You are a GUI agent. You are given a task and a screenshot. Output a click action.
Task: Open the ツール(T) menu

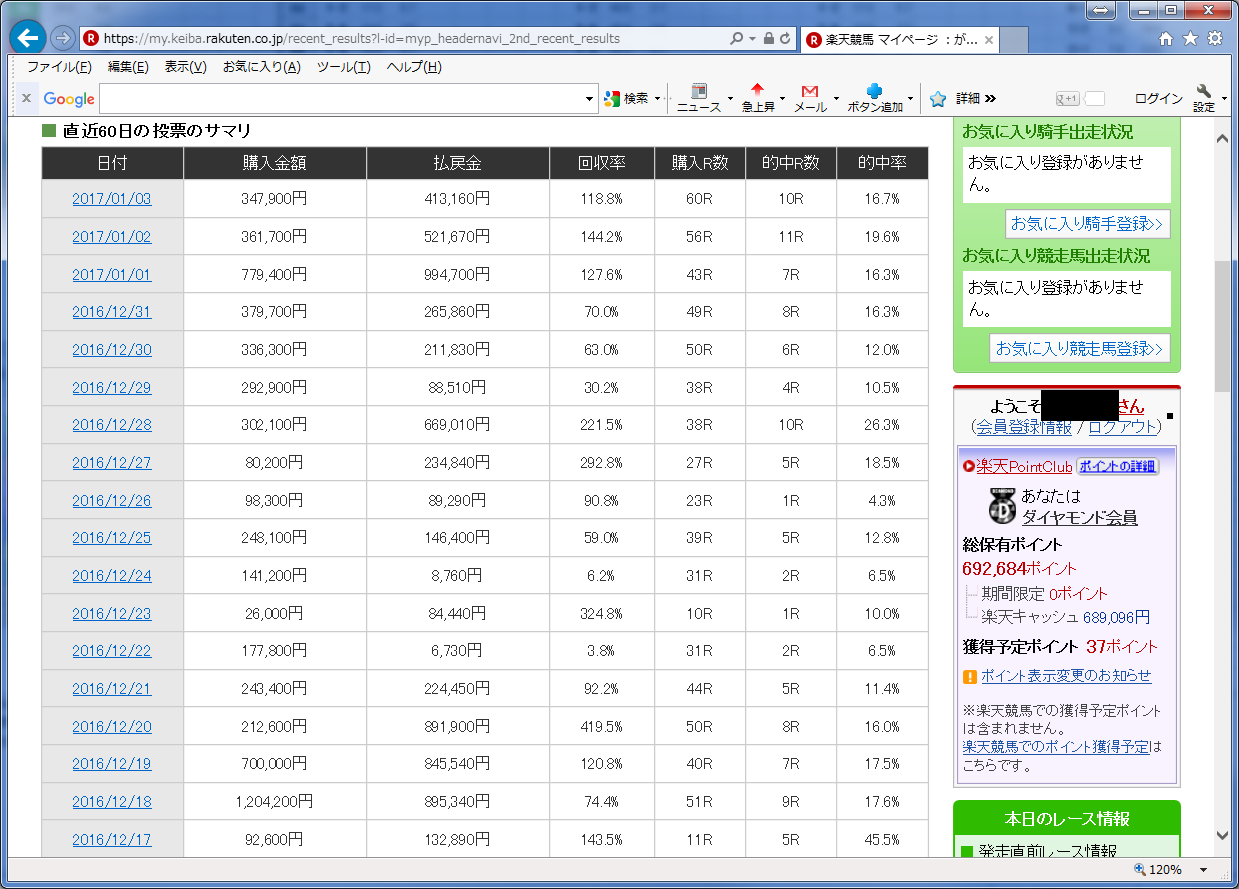click(x=343, y=67)
